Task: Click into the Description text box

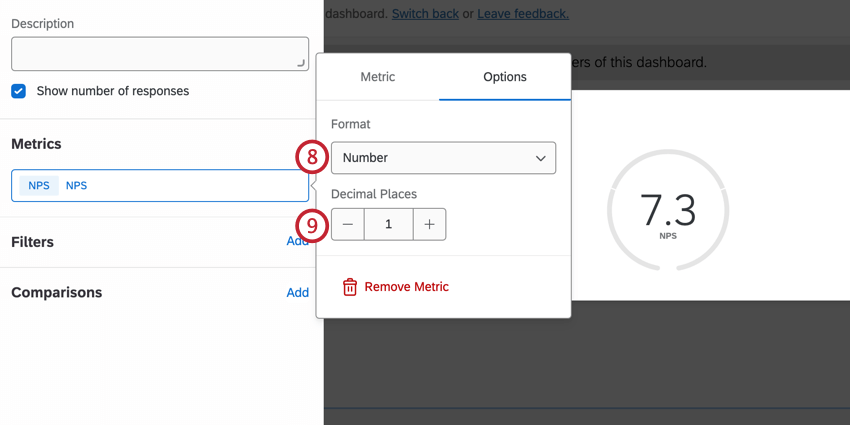Action: (x=160, y=54)
